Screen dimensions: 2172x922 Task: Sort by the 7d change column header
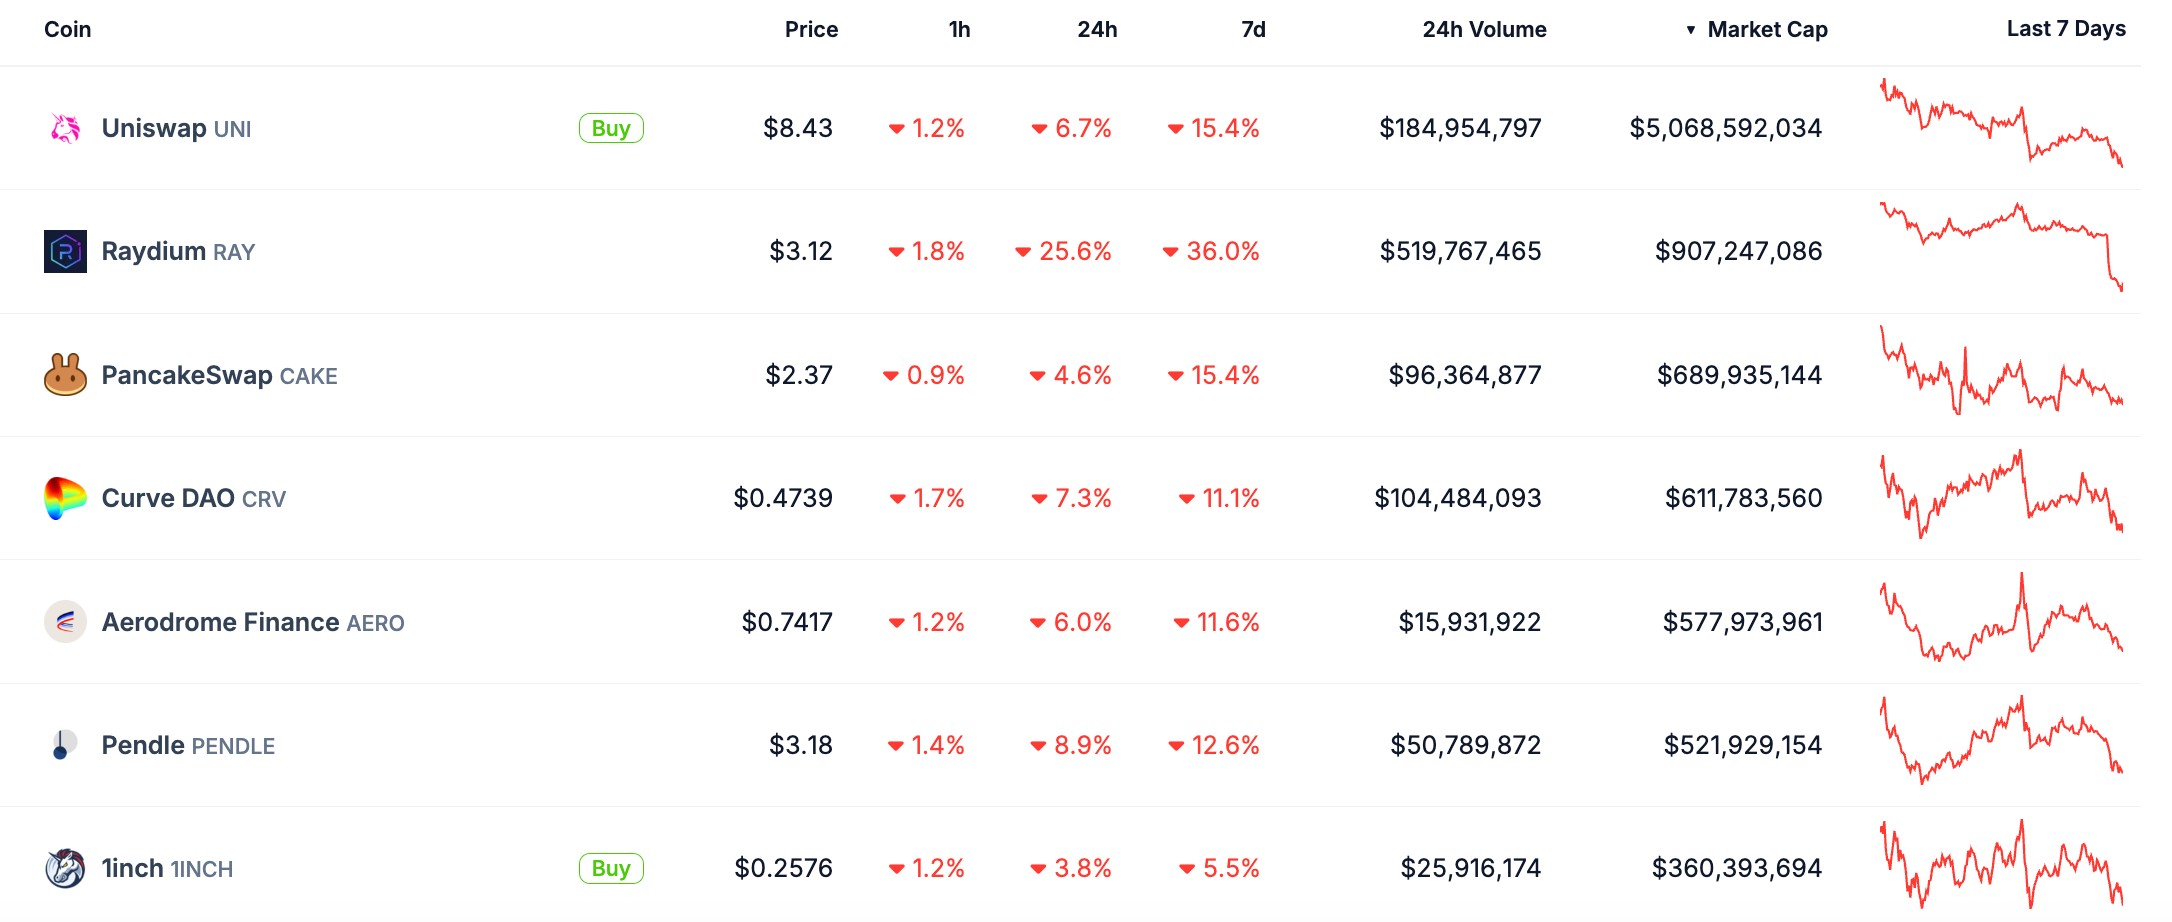pyautogui.click(x=1253, y=30)
